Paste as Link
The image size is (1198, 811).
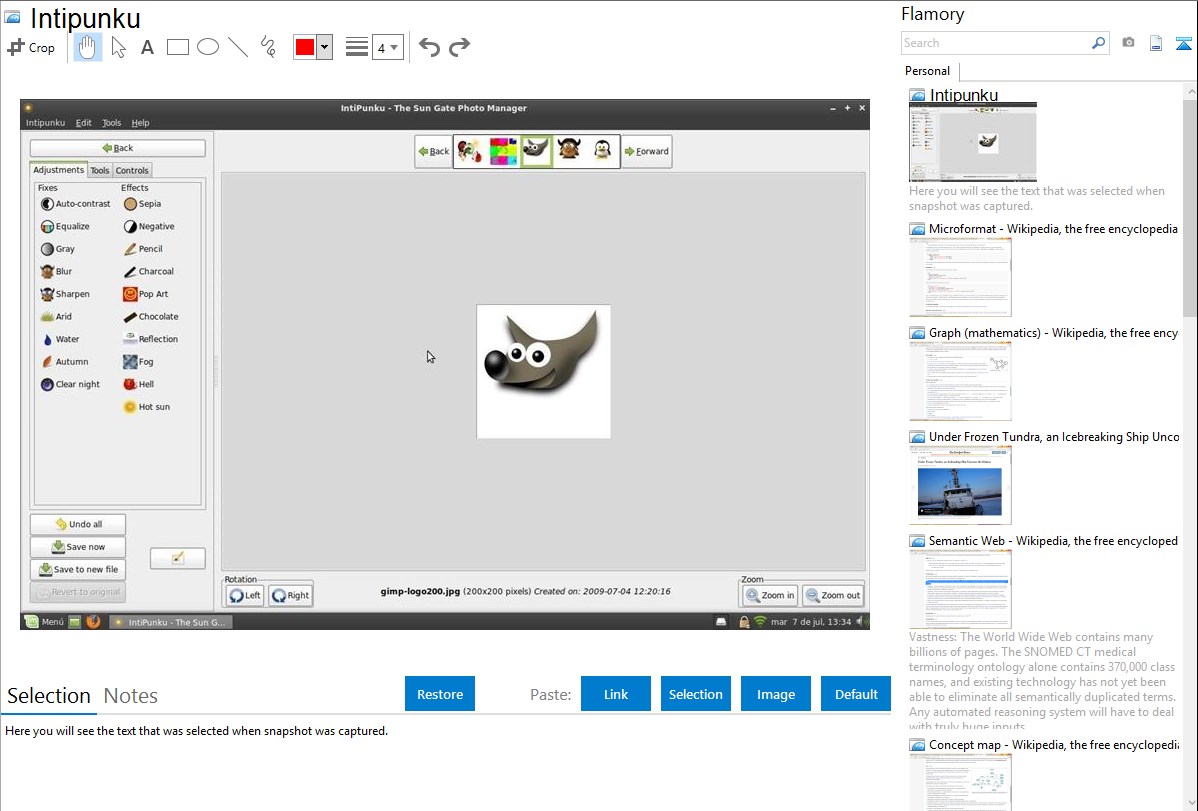point(616,694)
